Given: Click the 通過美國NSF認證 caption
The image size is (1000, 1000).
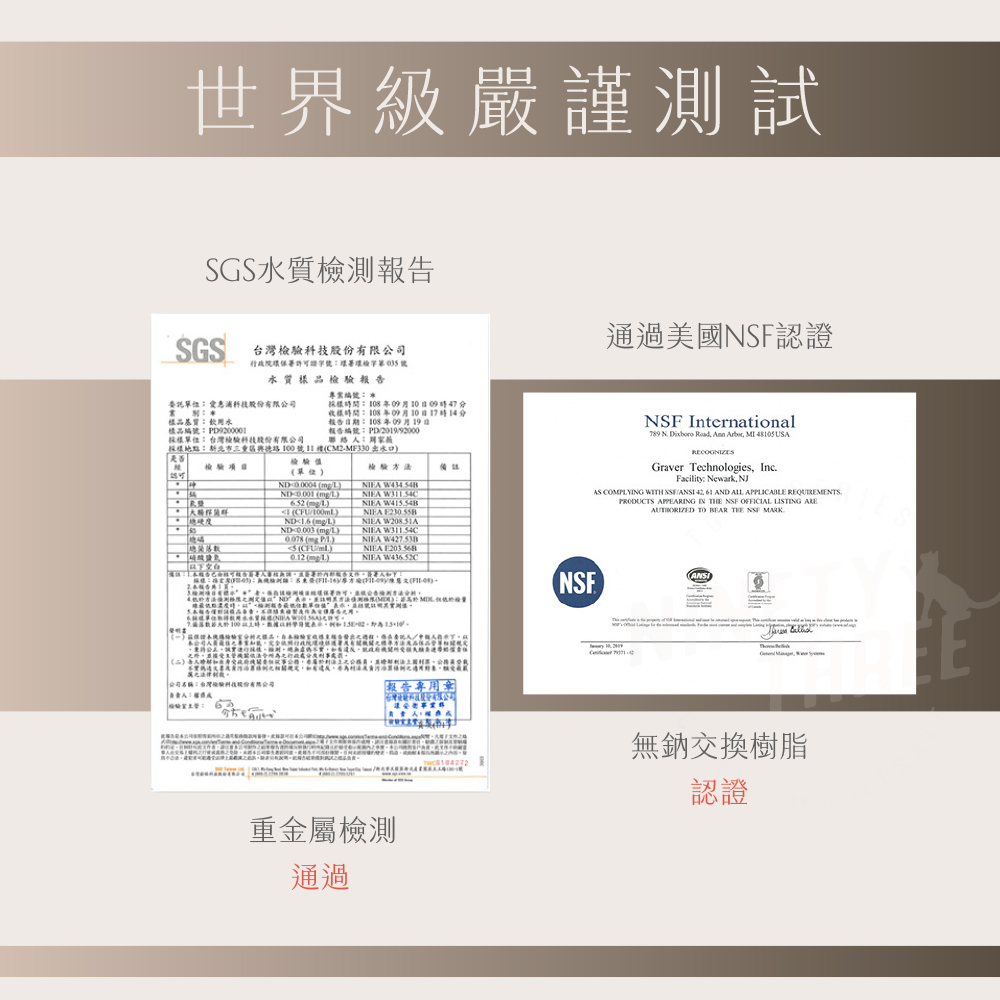Looking at the screenshot, I should click(719, 337).
